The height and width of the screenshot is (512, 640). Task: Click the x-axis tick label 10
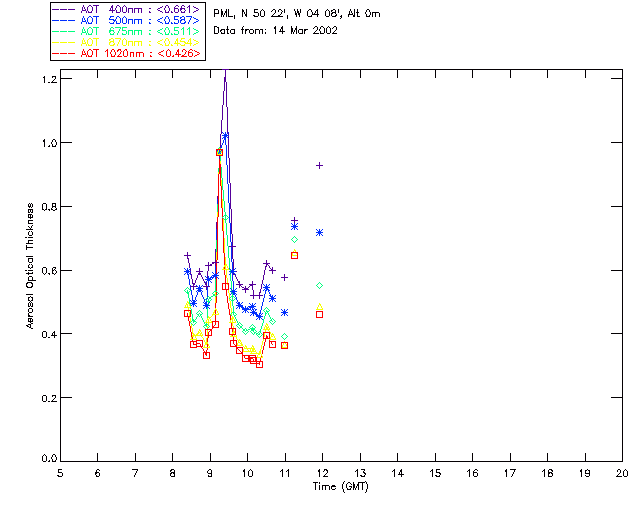click(247, 473)
